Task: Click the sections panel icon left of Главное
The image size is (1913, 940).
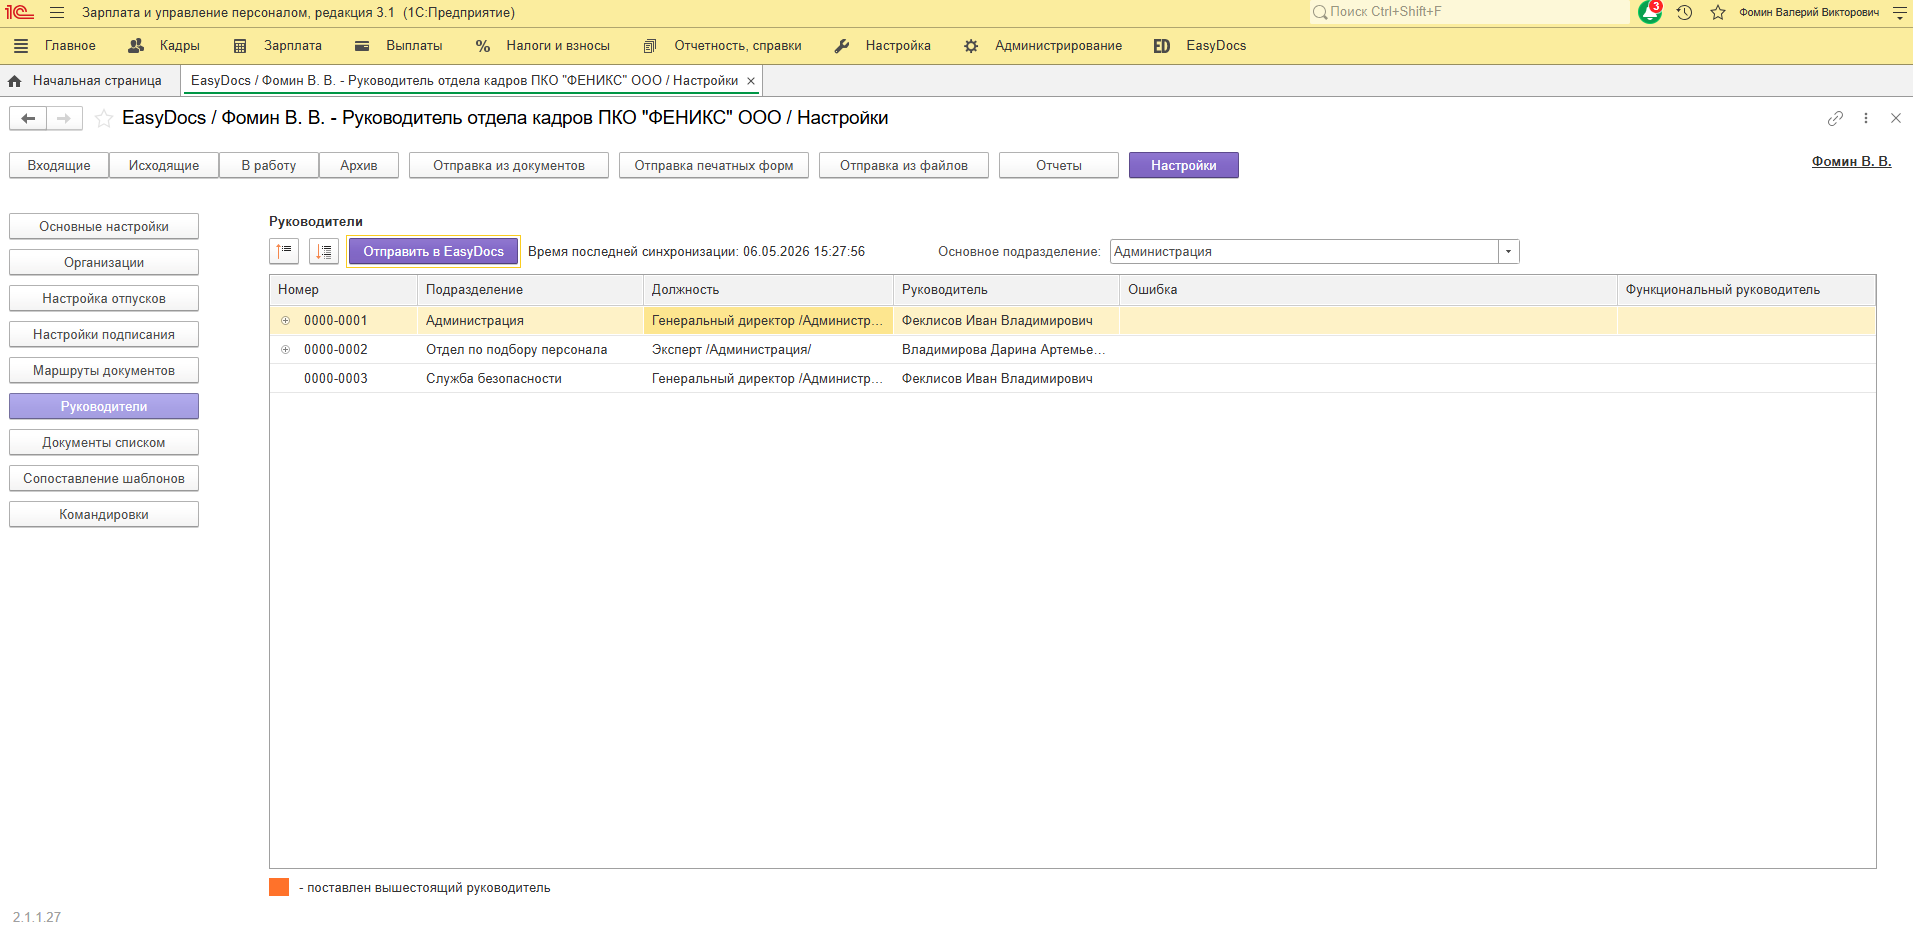Action: (x=21, y=46)
